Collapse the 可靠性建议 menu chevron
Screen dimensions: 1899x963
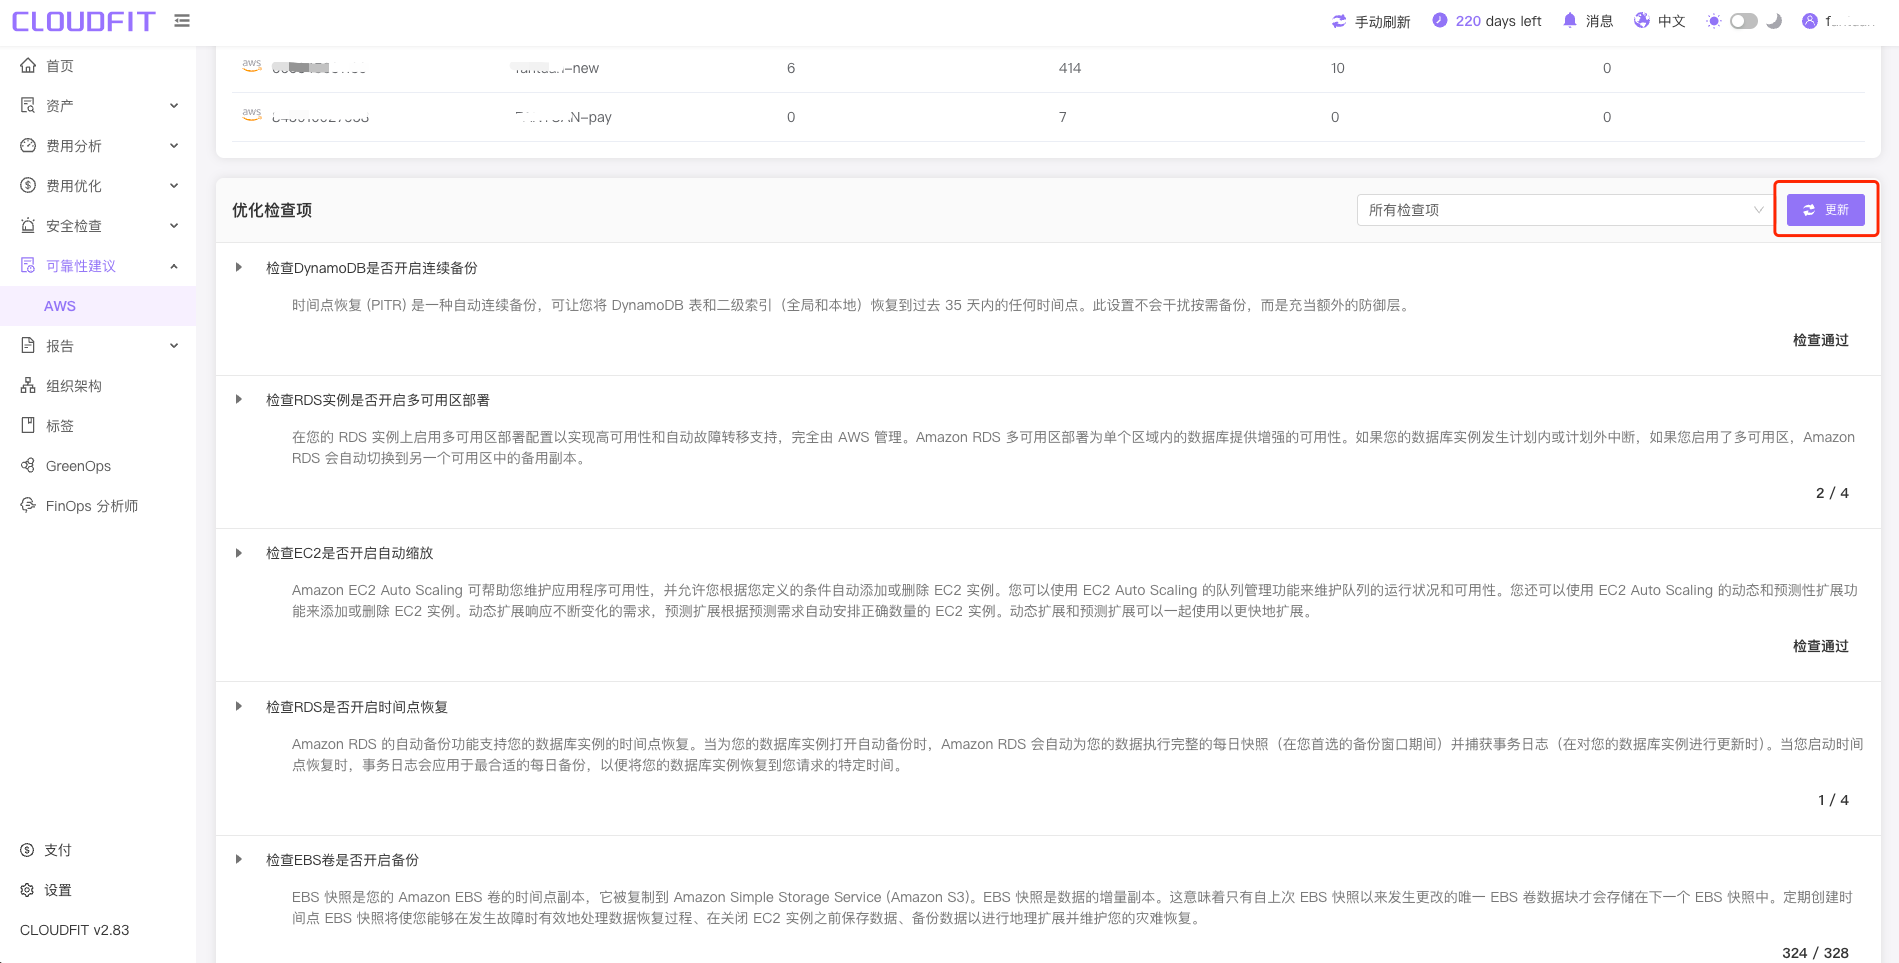click(174, 266)
